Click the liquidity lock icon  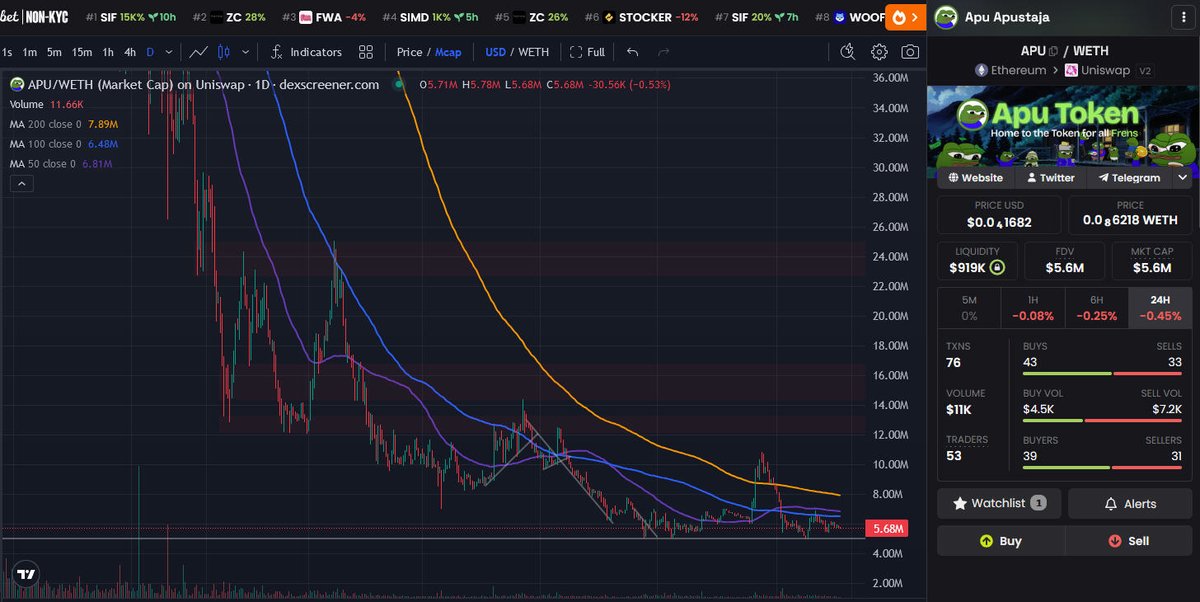click(x=996, y=268)
